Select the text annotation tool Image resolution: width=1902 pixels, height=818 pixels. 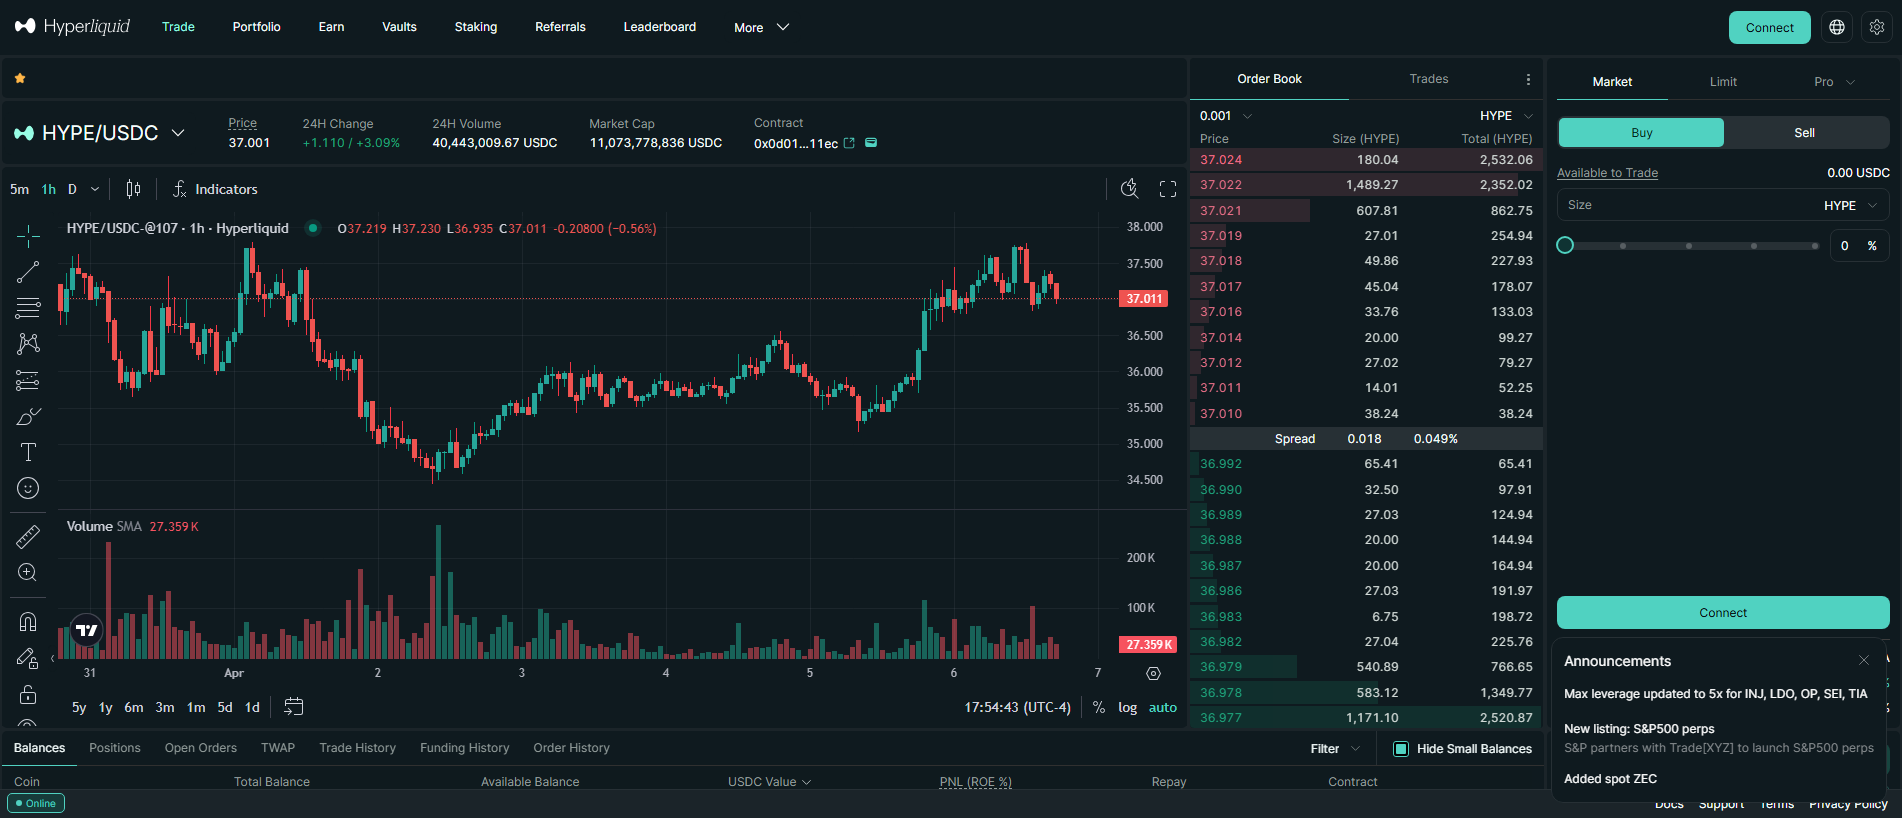tap(28, 452)
